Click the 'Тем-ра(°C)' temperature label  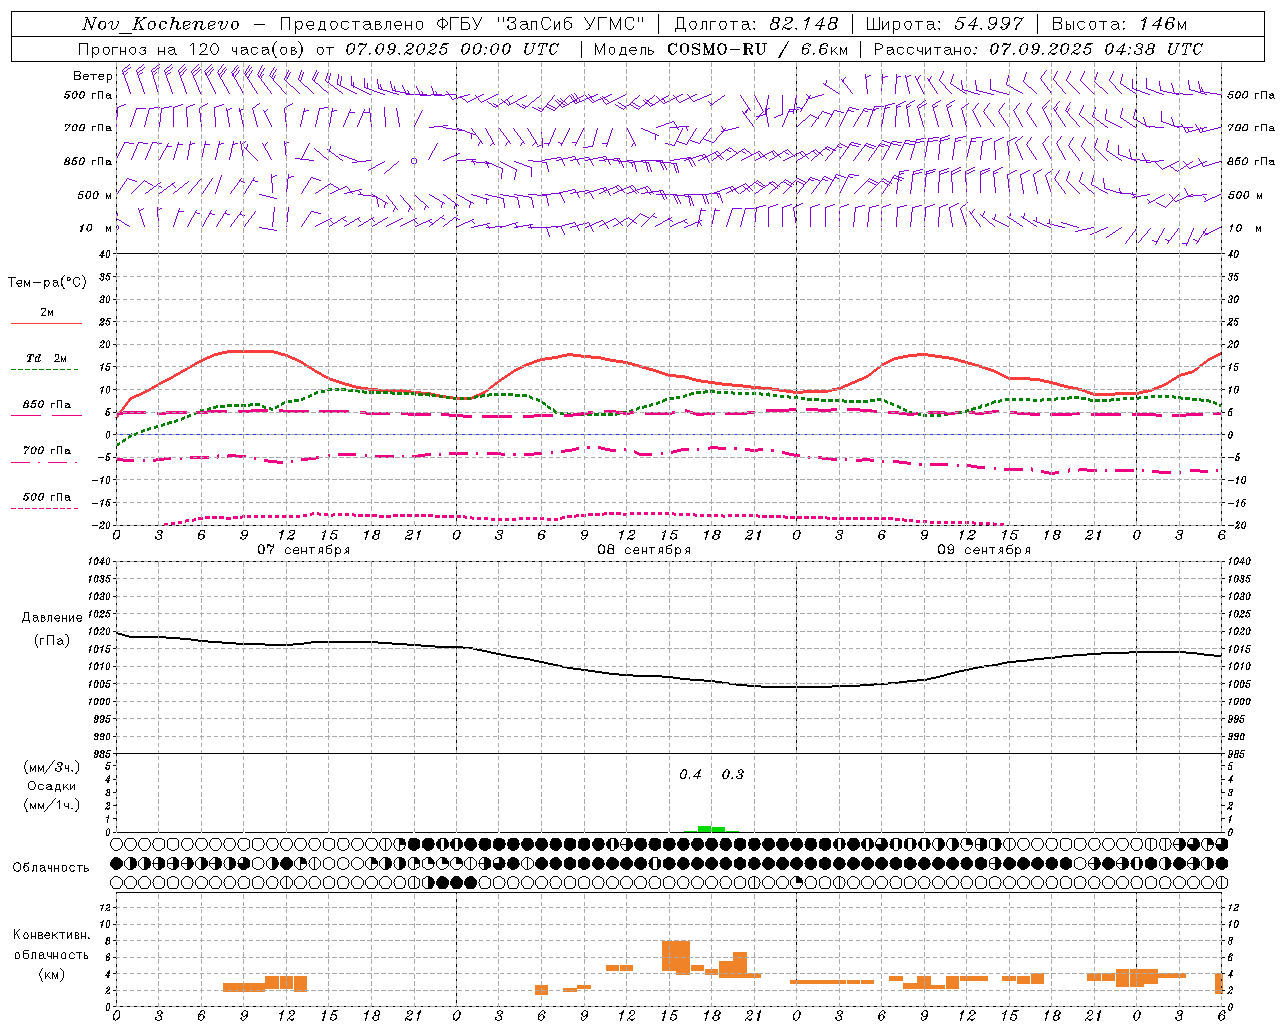click(47, 283)
